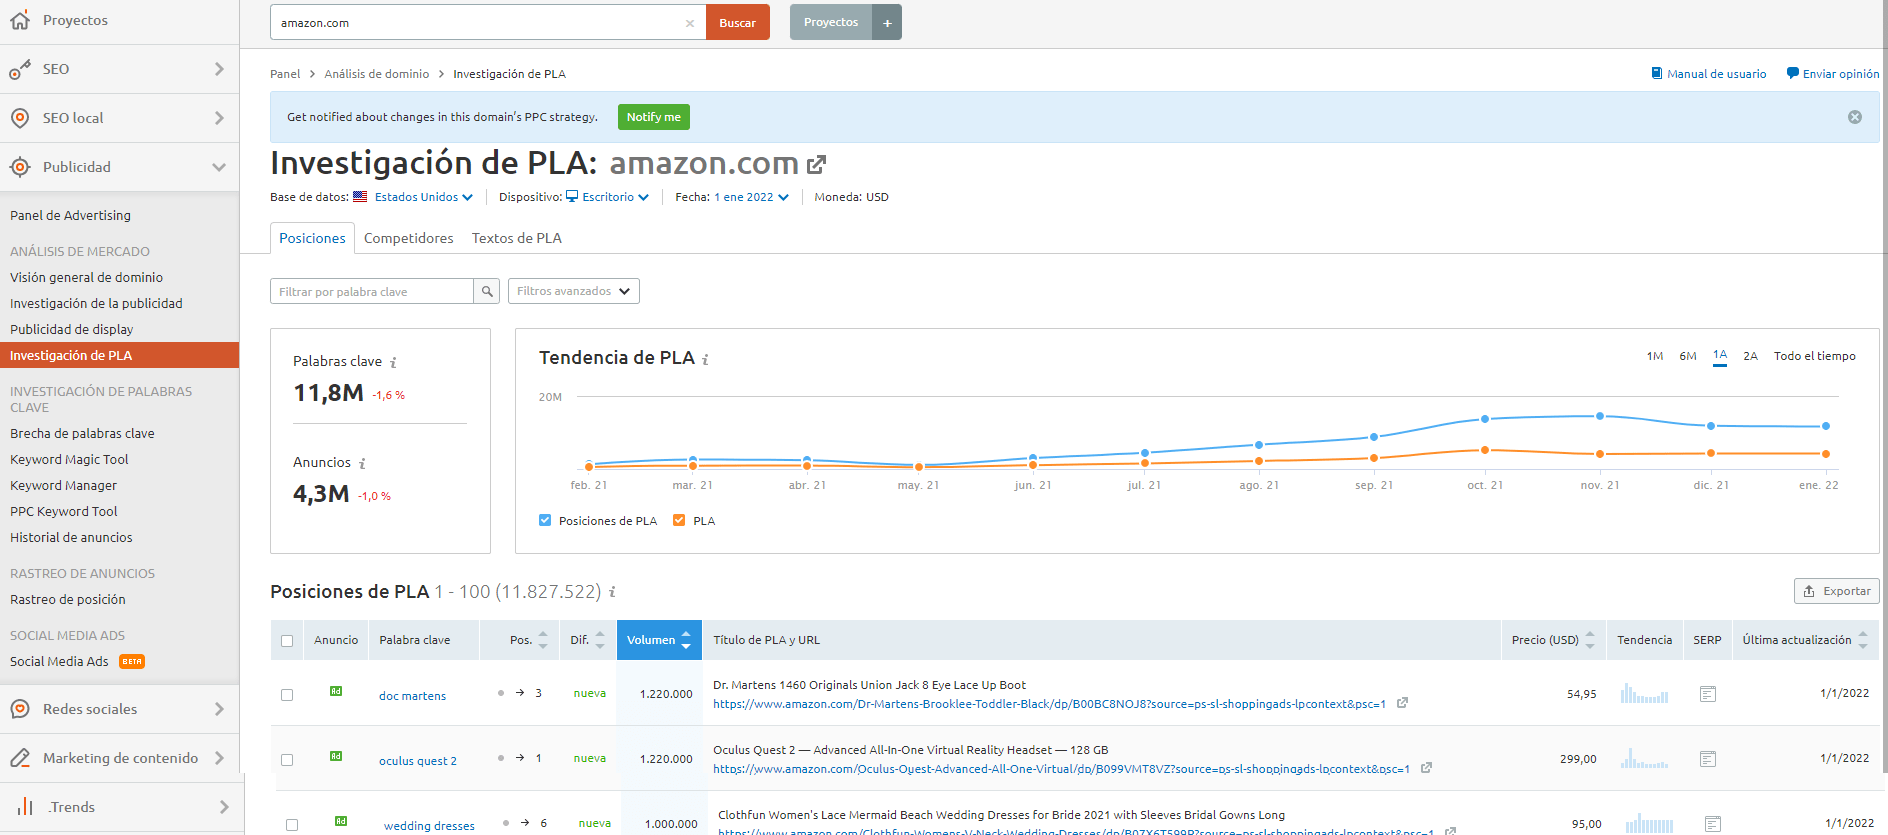Expand the SEO sidebar section
1888x835 pixels.
tap(219, 69)
